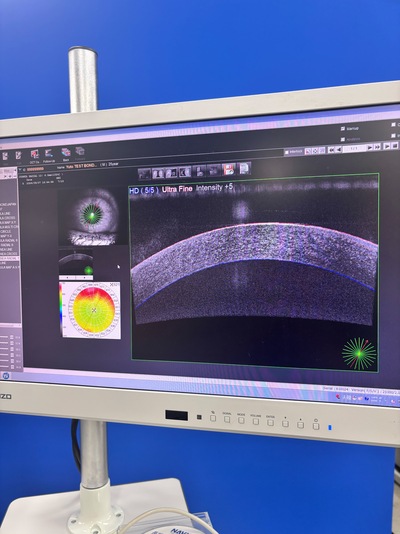Click the small cornea cross-section thumbnail
The image size is (400, 534).
pyautogui.click(x=76, y=262)
